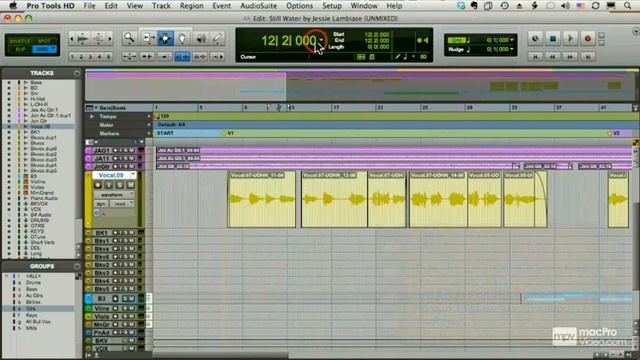This screenshot has height=360, width=640.
Task: Open the Track menu
Action: click(161, 6)
